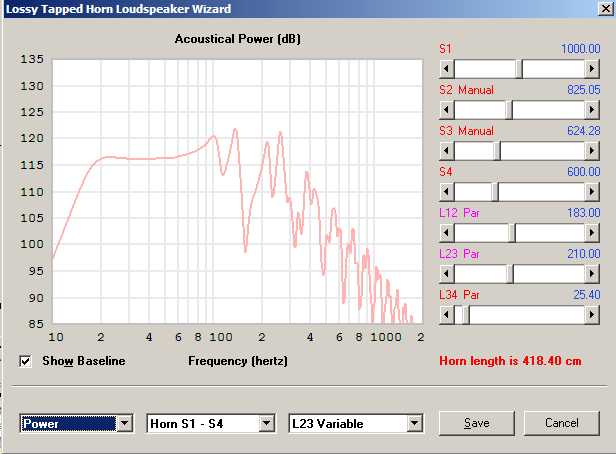Click the right arrow of the L23 Par slider

[x=592, y=274]
